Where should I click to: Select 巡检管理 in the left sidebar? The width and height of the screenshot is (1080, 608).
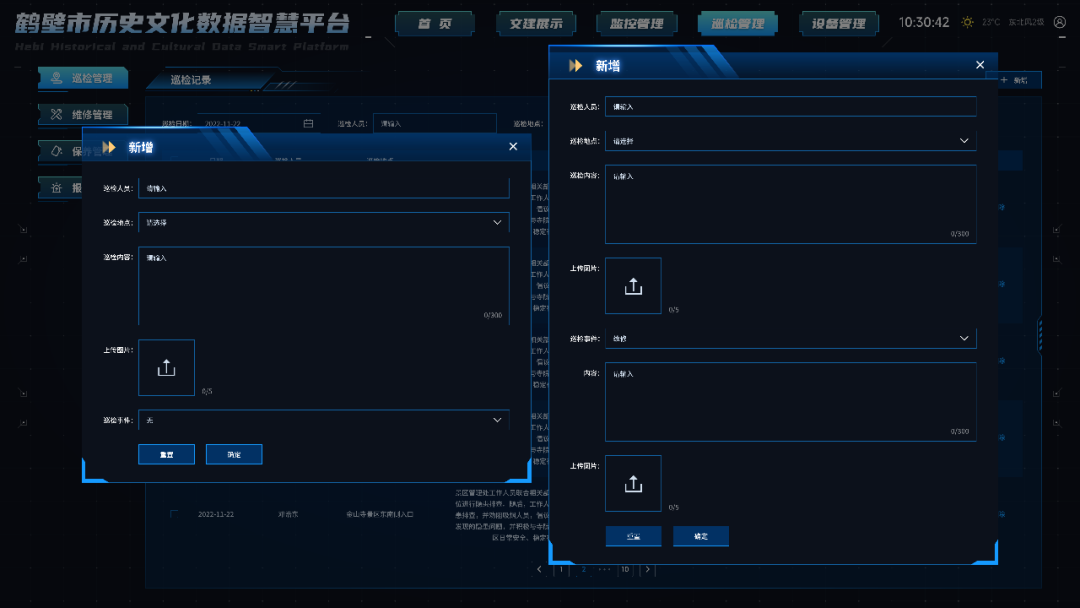83,78
